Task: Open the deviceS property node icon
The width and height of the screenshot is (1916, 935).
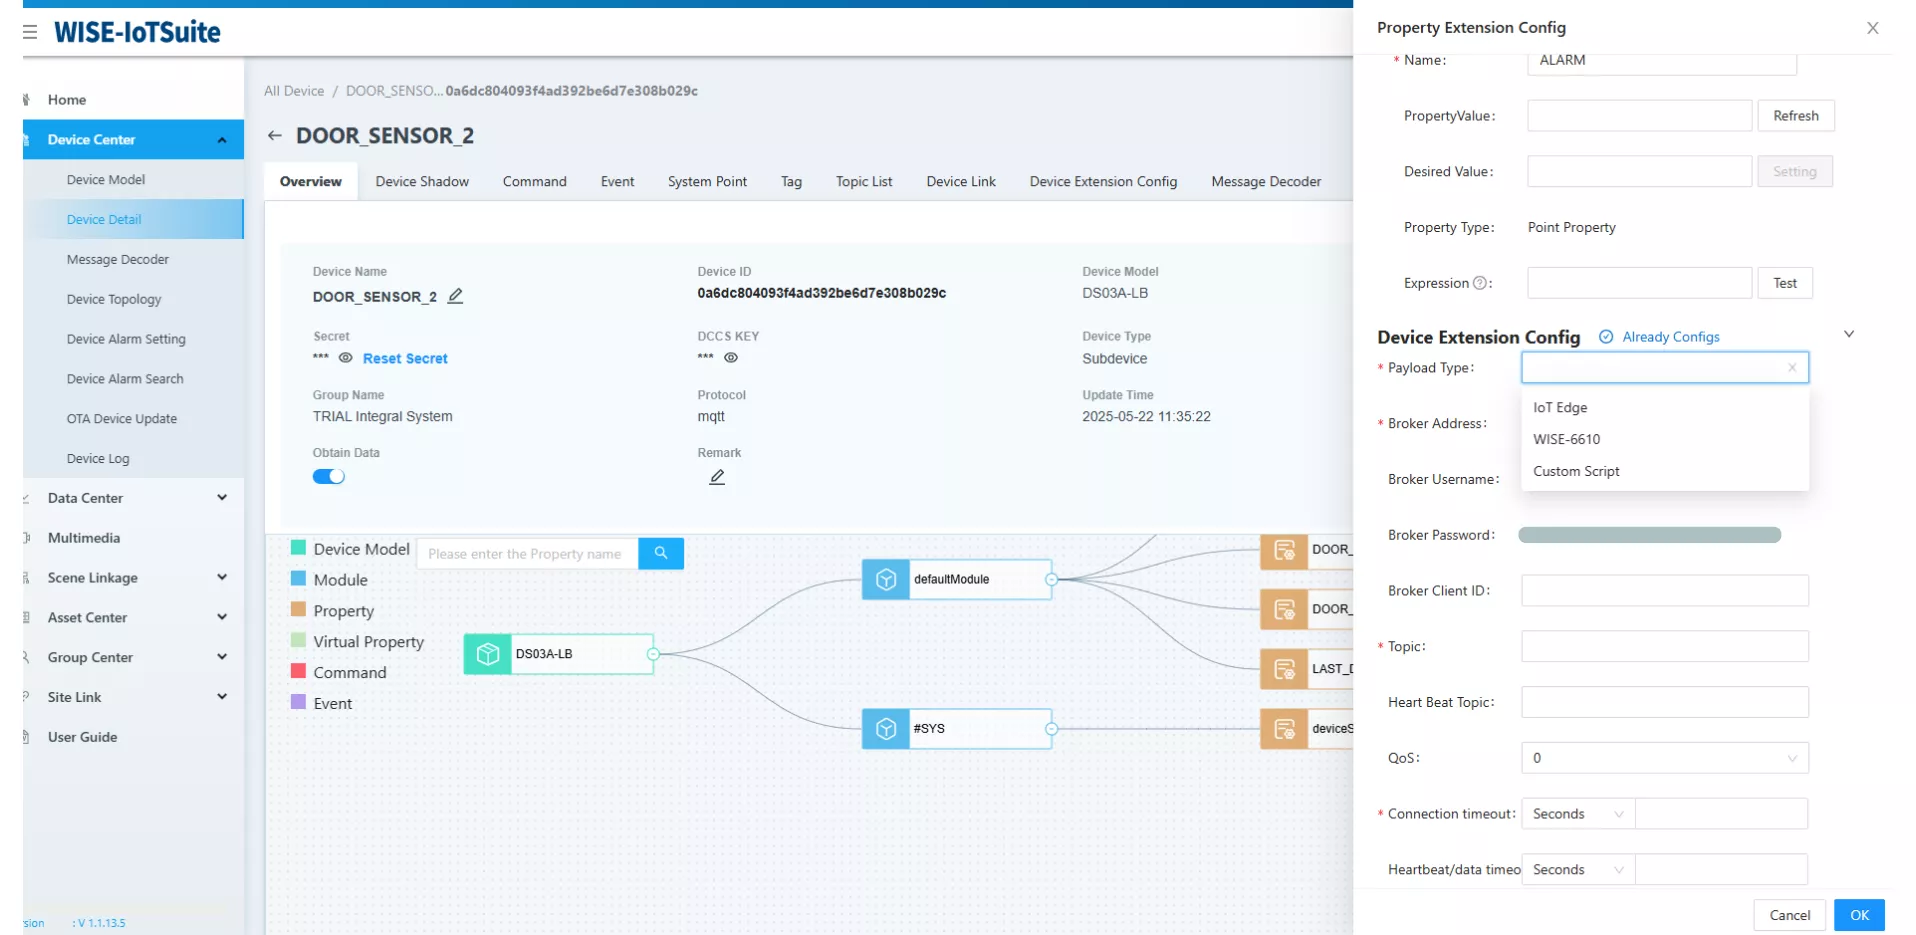Action: pos(1284,729)
